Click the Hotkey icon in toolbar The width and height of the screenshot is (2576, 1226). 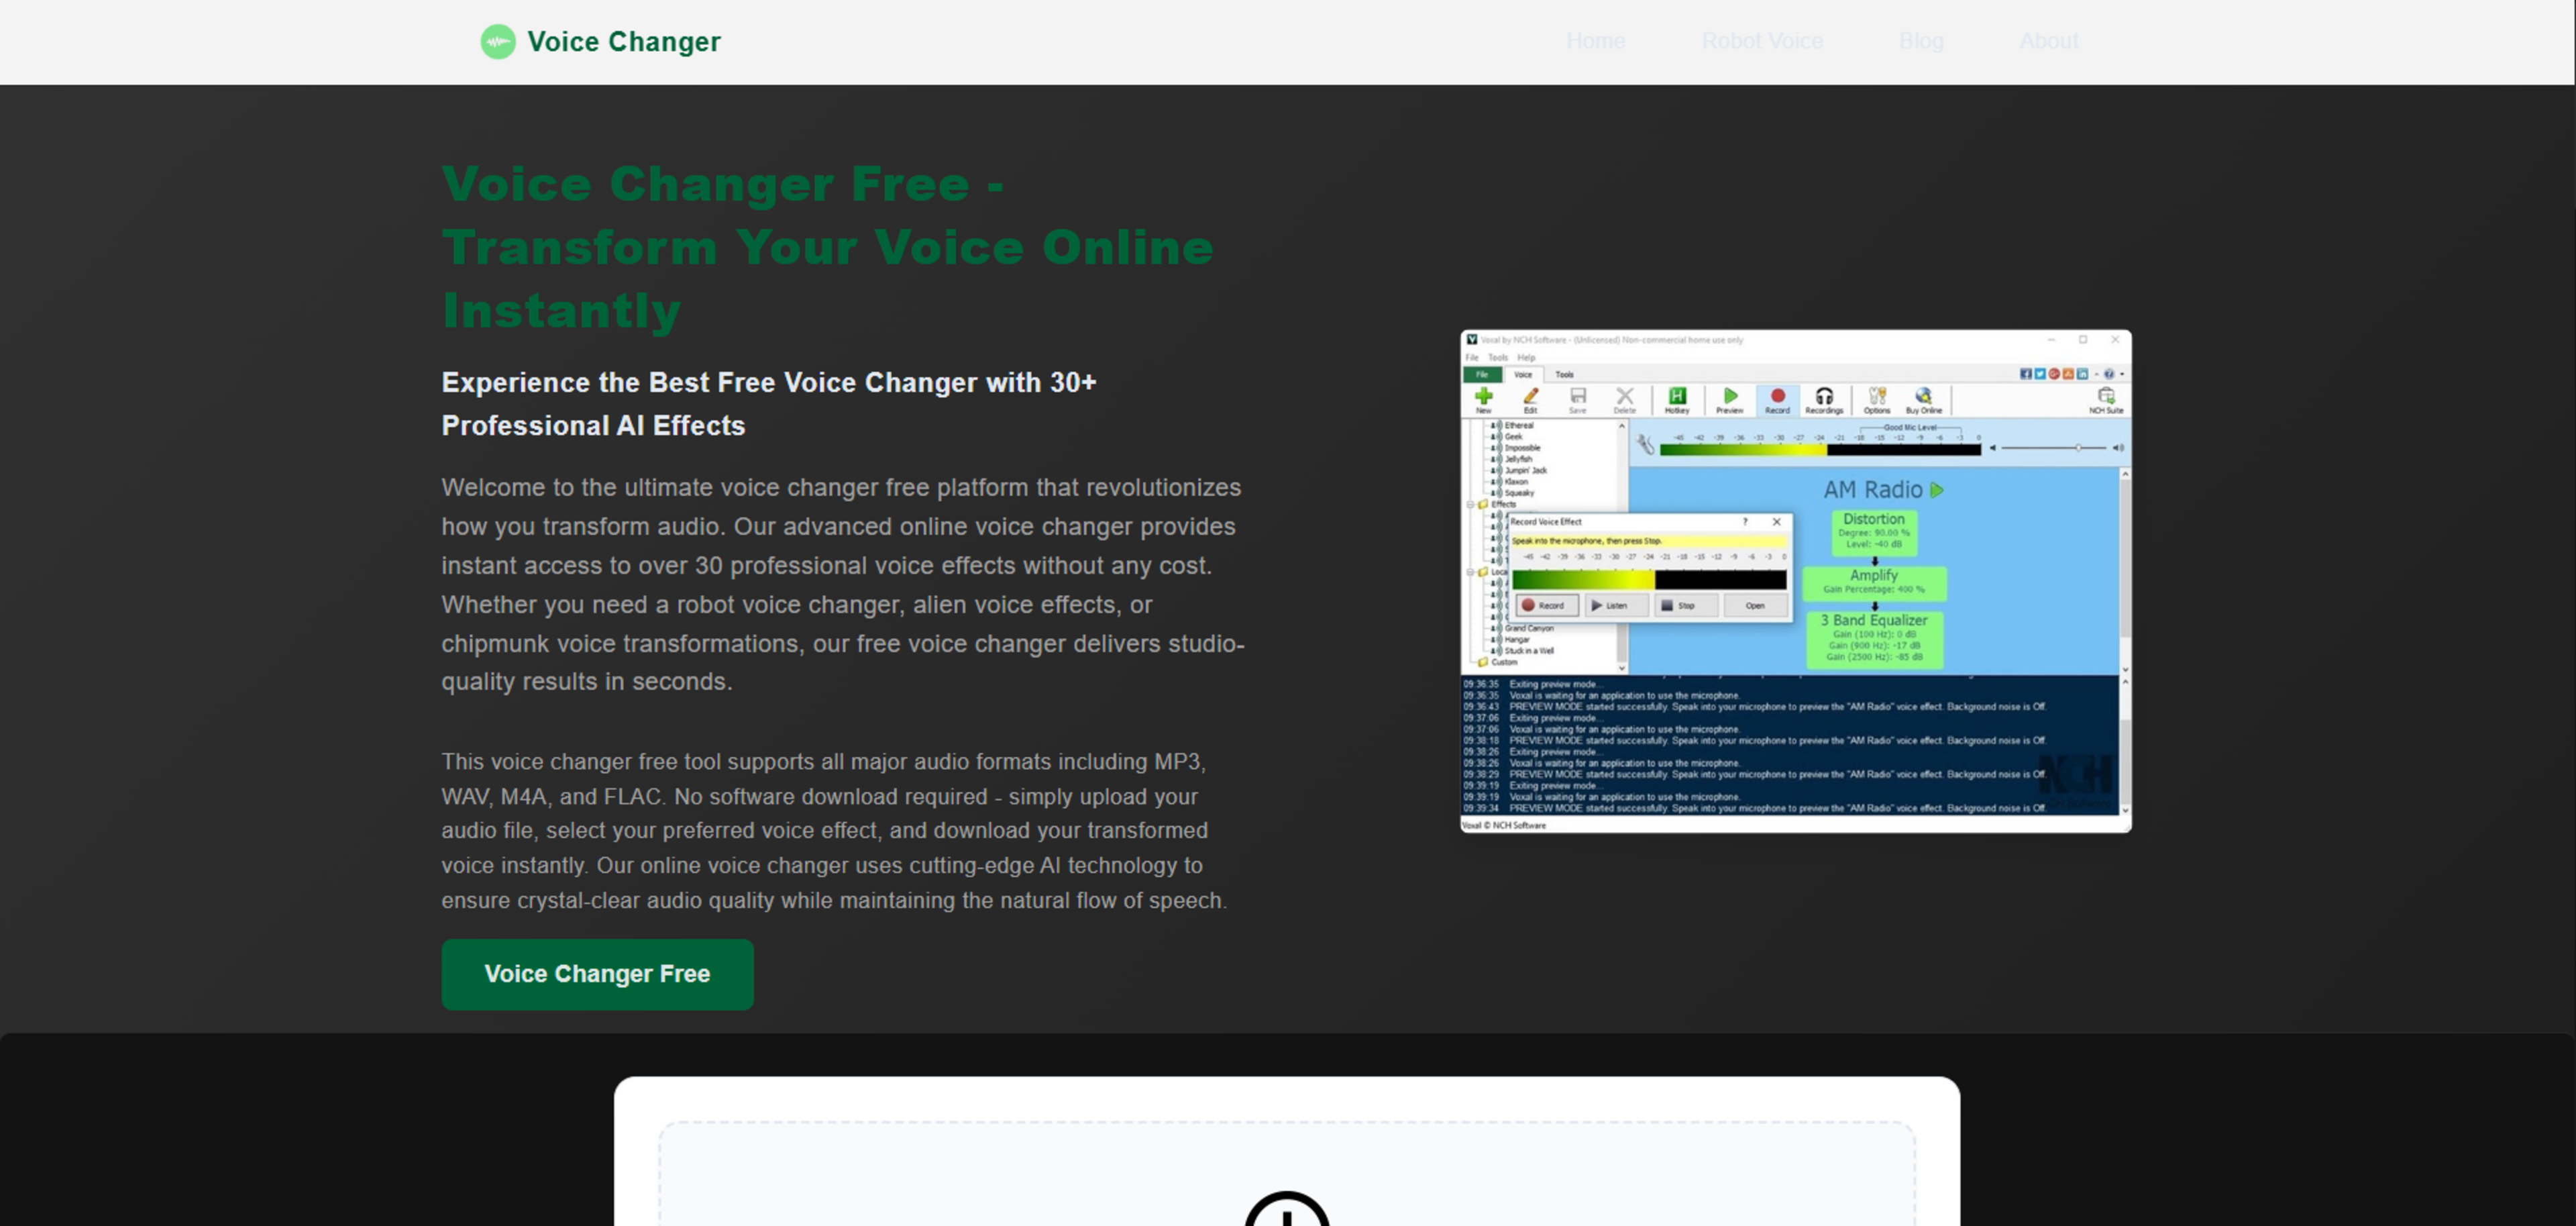[1677, 397]
